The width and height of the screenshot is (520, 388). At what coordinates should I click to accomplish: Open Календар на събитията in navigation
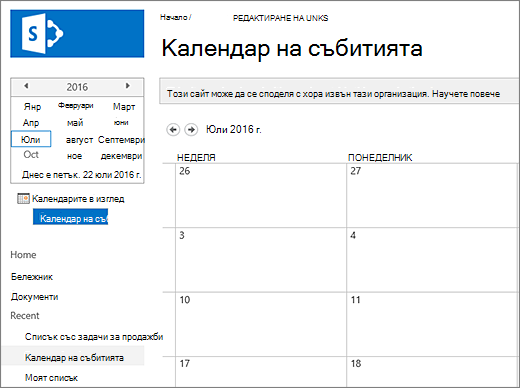(74, 358)
